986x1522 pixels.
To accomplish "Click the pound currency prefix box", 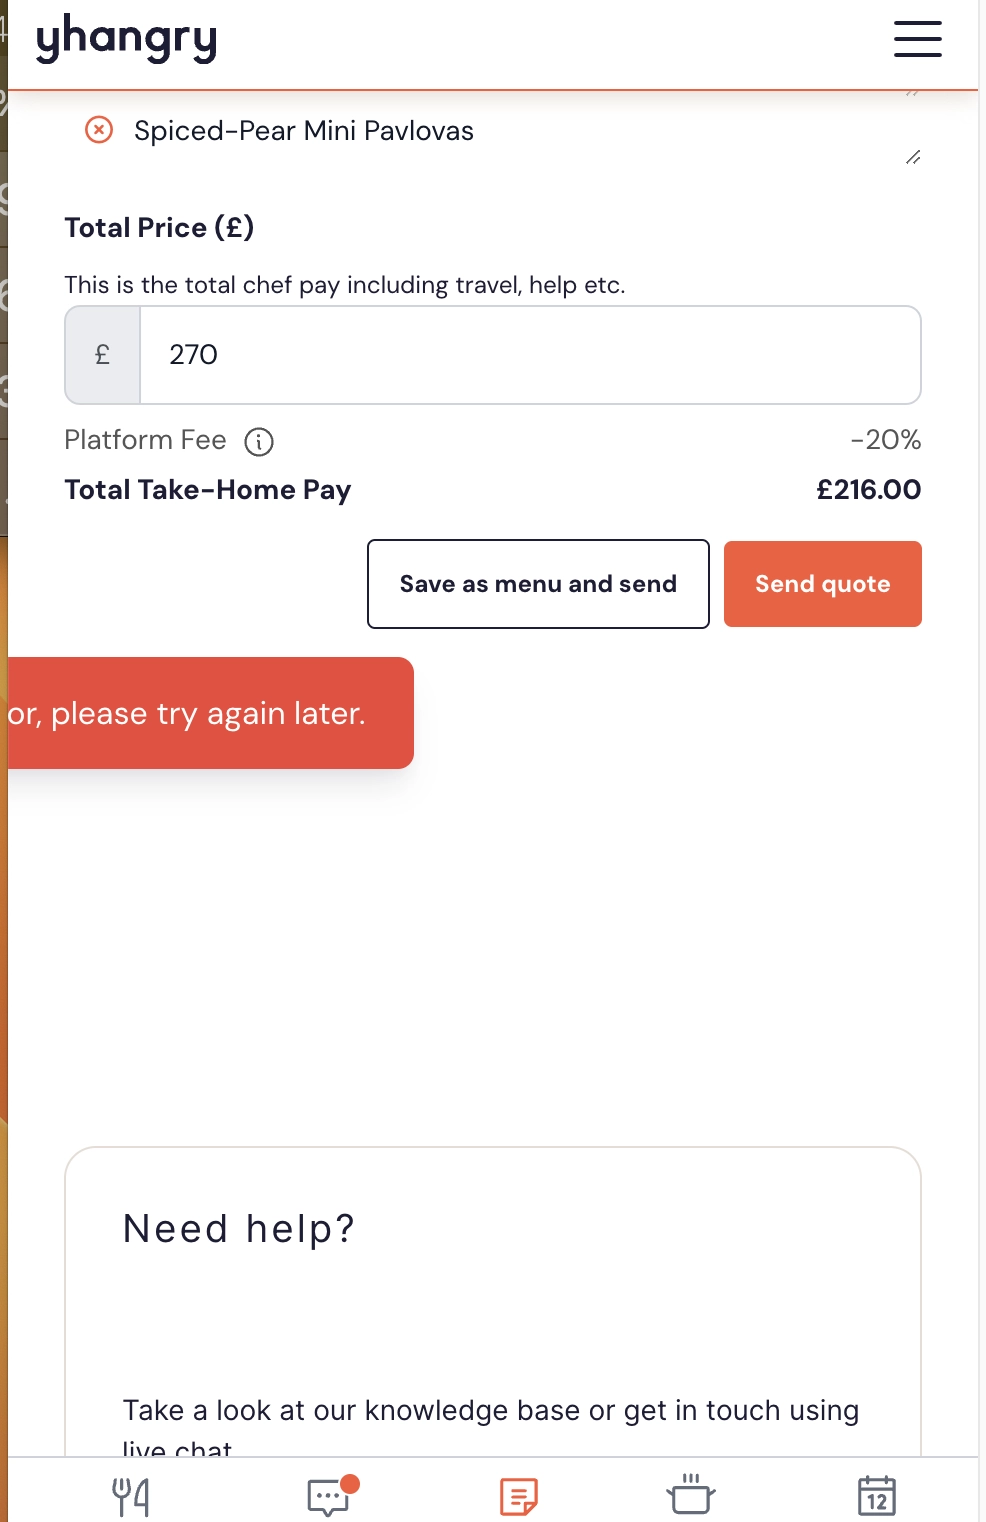I will pos(103,355).
